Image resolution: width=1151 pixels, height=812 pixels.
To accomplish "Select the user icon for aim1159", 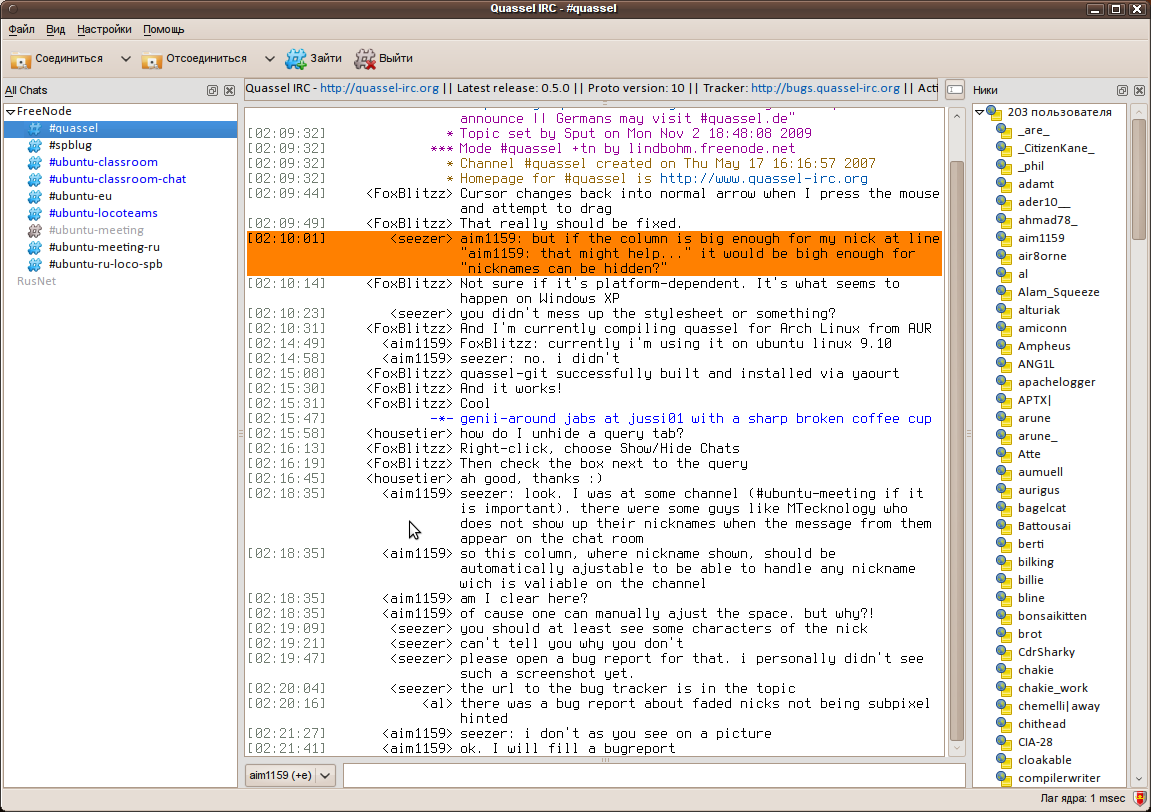I will 1003,238.
